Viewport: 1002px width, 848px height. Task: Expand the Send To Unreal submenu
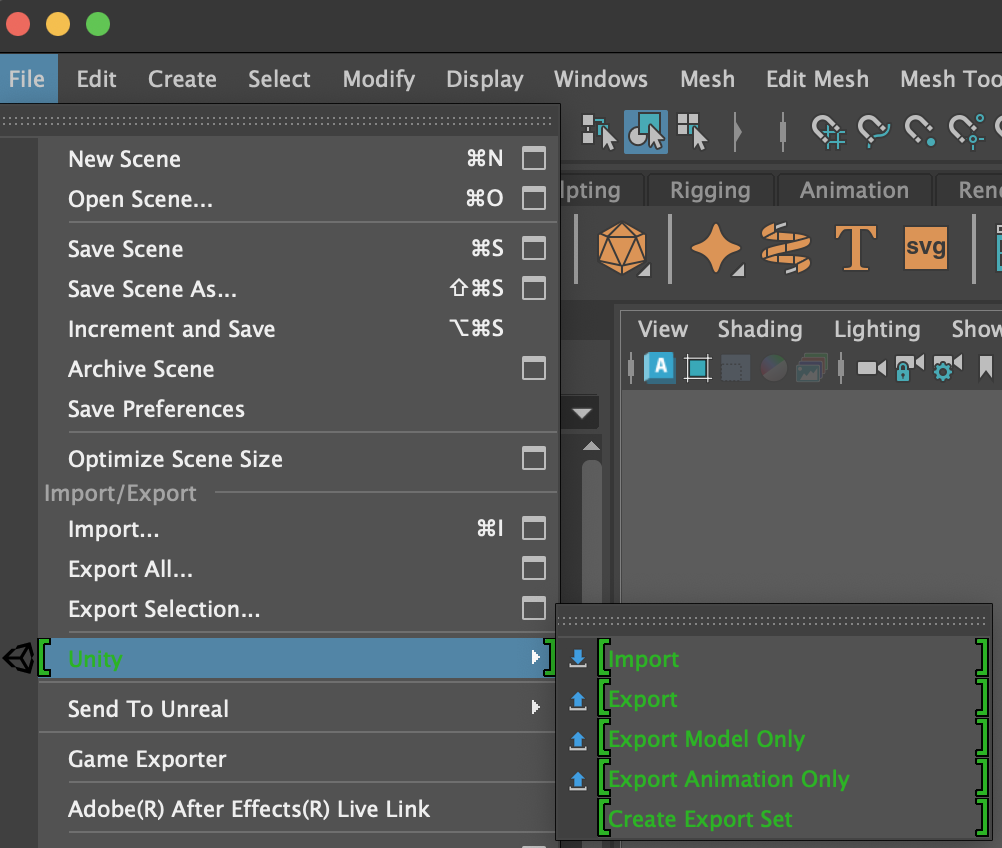pyautogui.click(x=148, y=709)
